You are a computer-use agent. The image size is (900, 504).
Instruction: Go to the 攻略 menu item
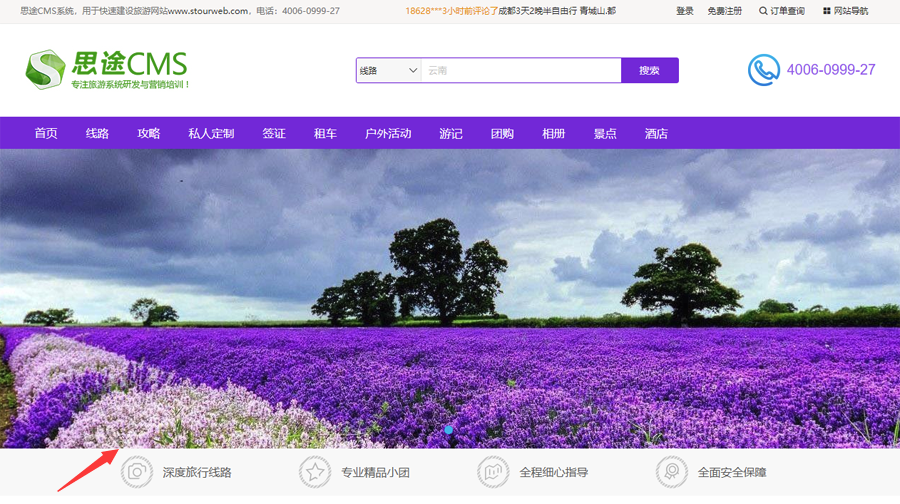point(149,134)
